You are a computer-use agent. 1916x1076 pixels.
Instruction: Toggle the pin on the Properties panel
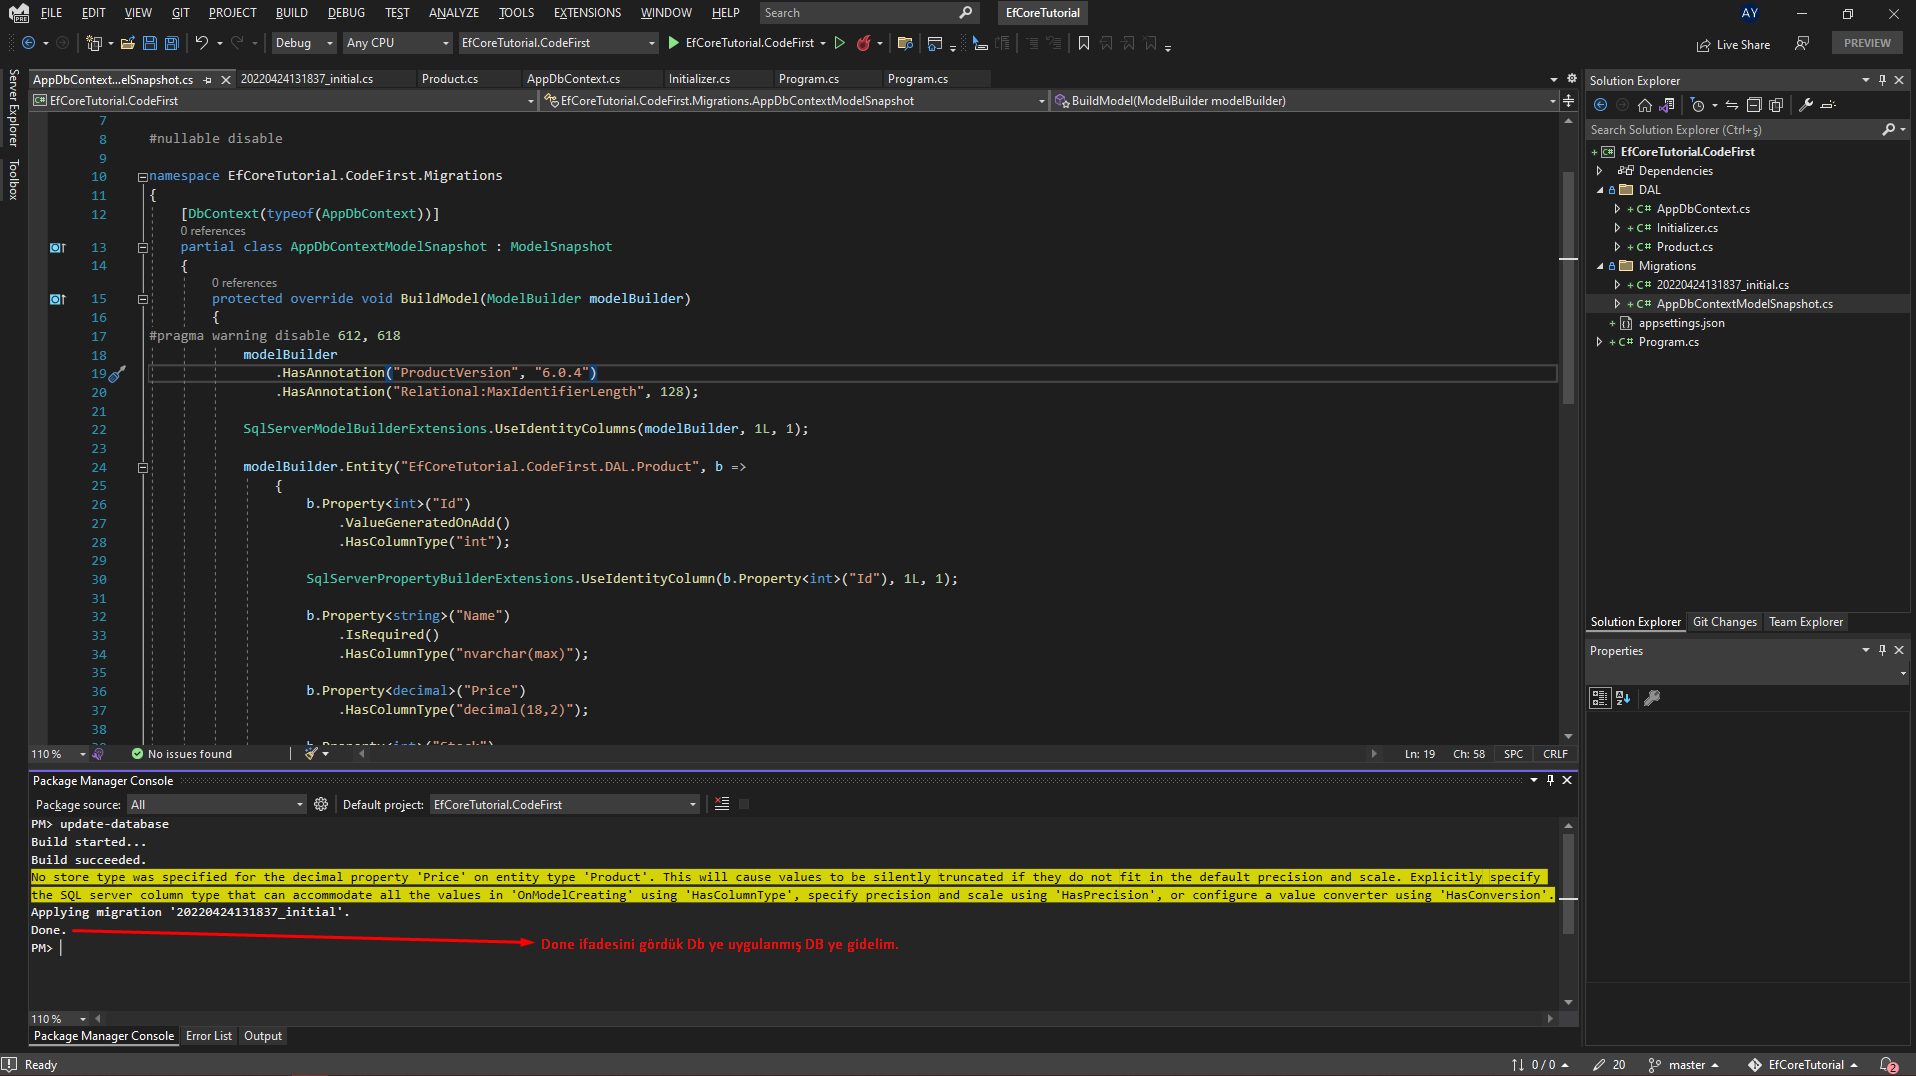tap(1881, 650)
